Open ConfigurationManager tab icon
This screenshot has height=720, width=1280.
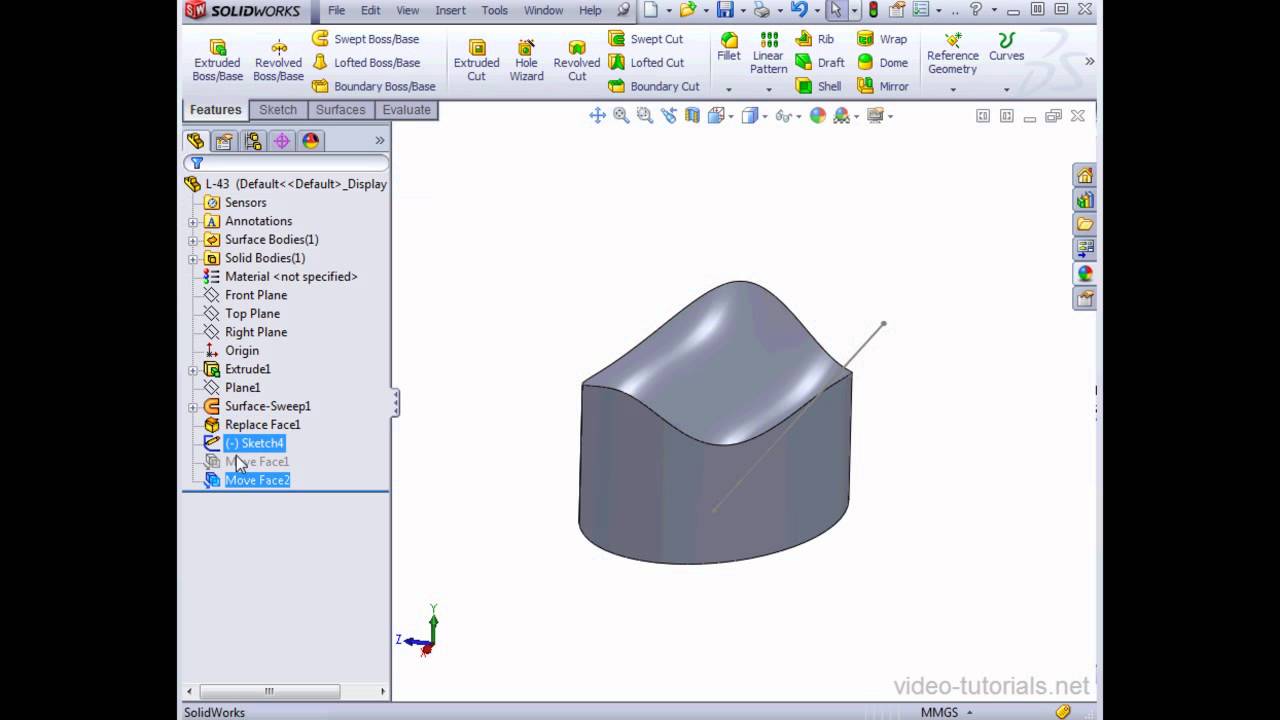click(253, 141)
